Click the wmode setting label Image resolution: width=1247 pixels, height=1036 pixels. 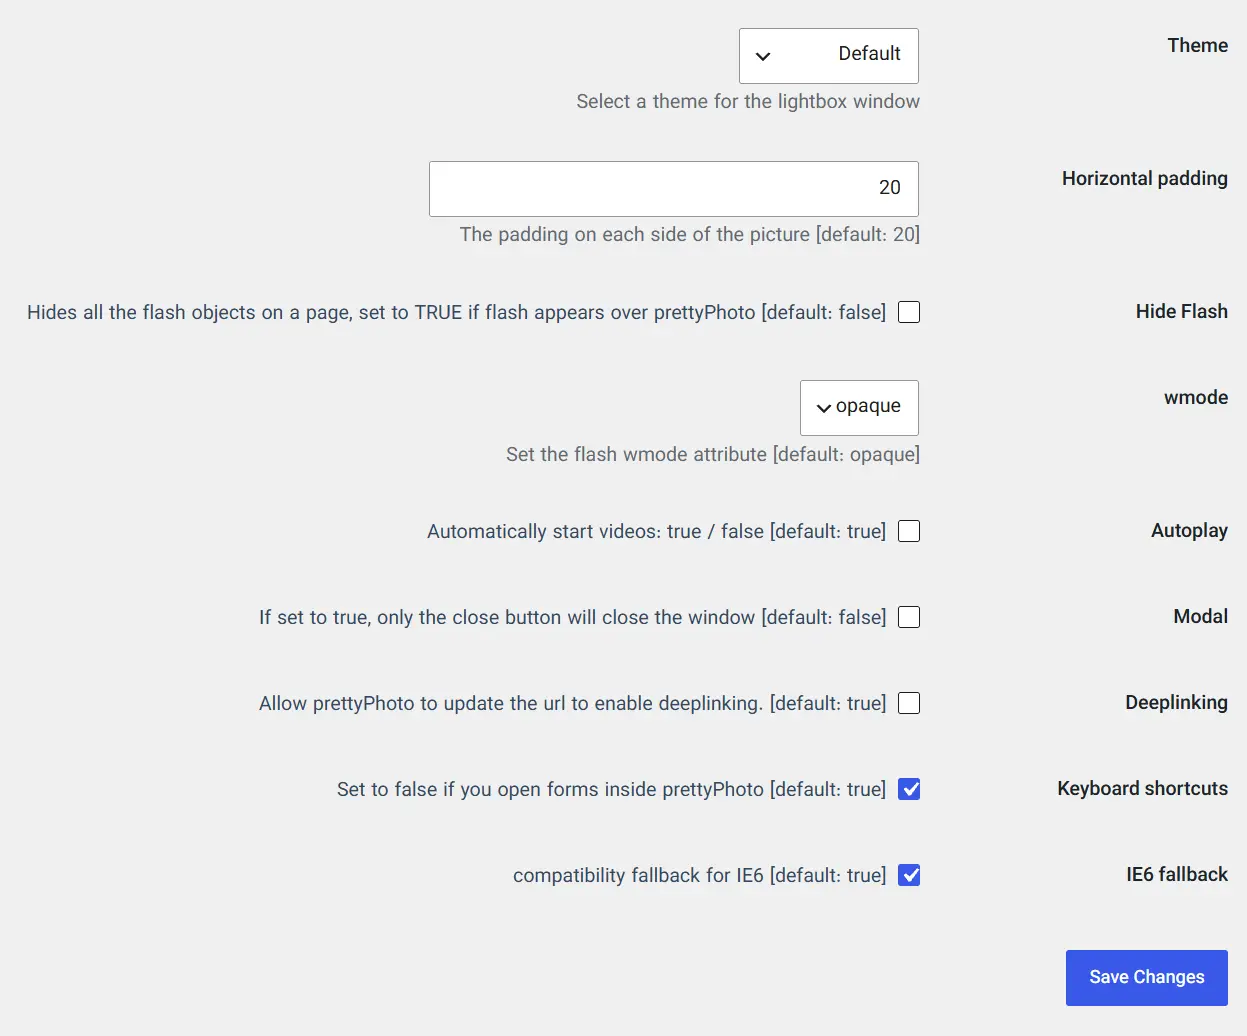[x=1196, y=398]
